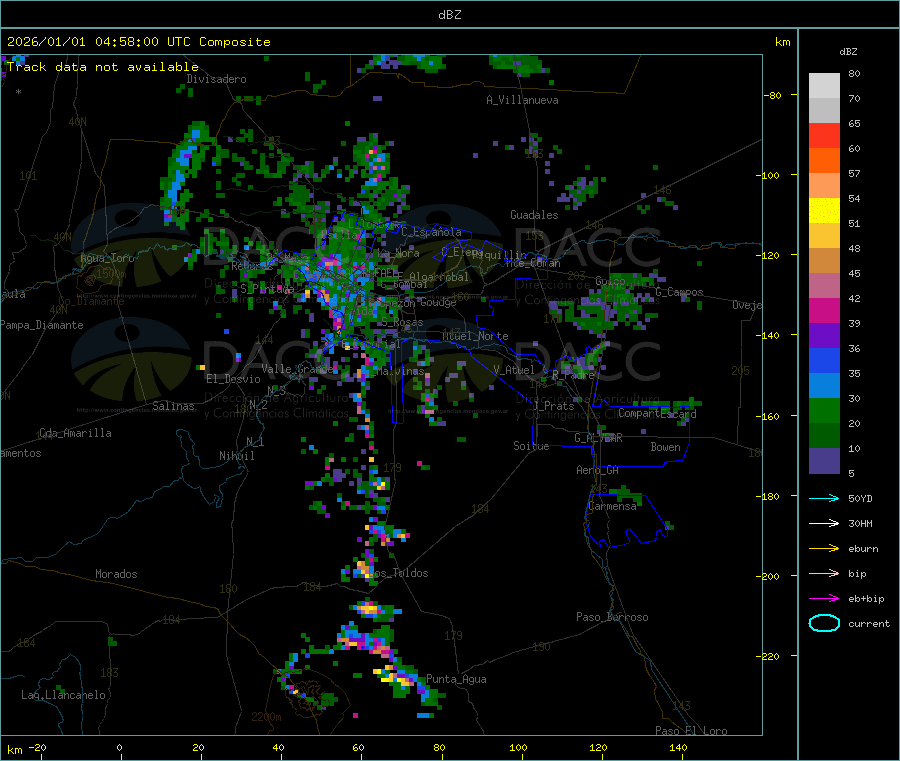900x761 pixels.
Task: Click the G_Campos map label
Action: 679,292
